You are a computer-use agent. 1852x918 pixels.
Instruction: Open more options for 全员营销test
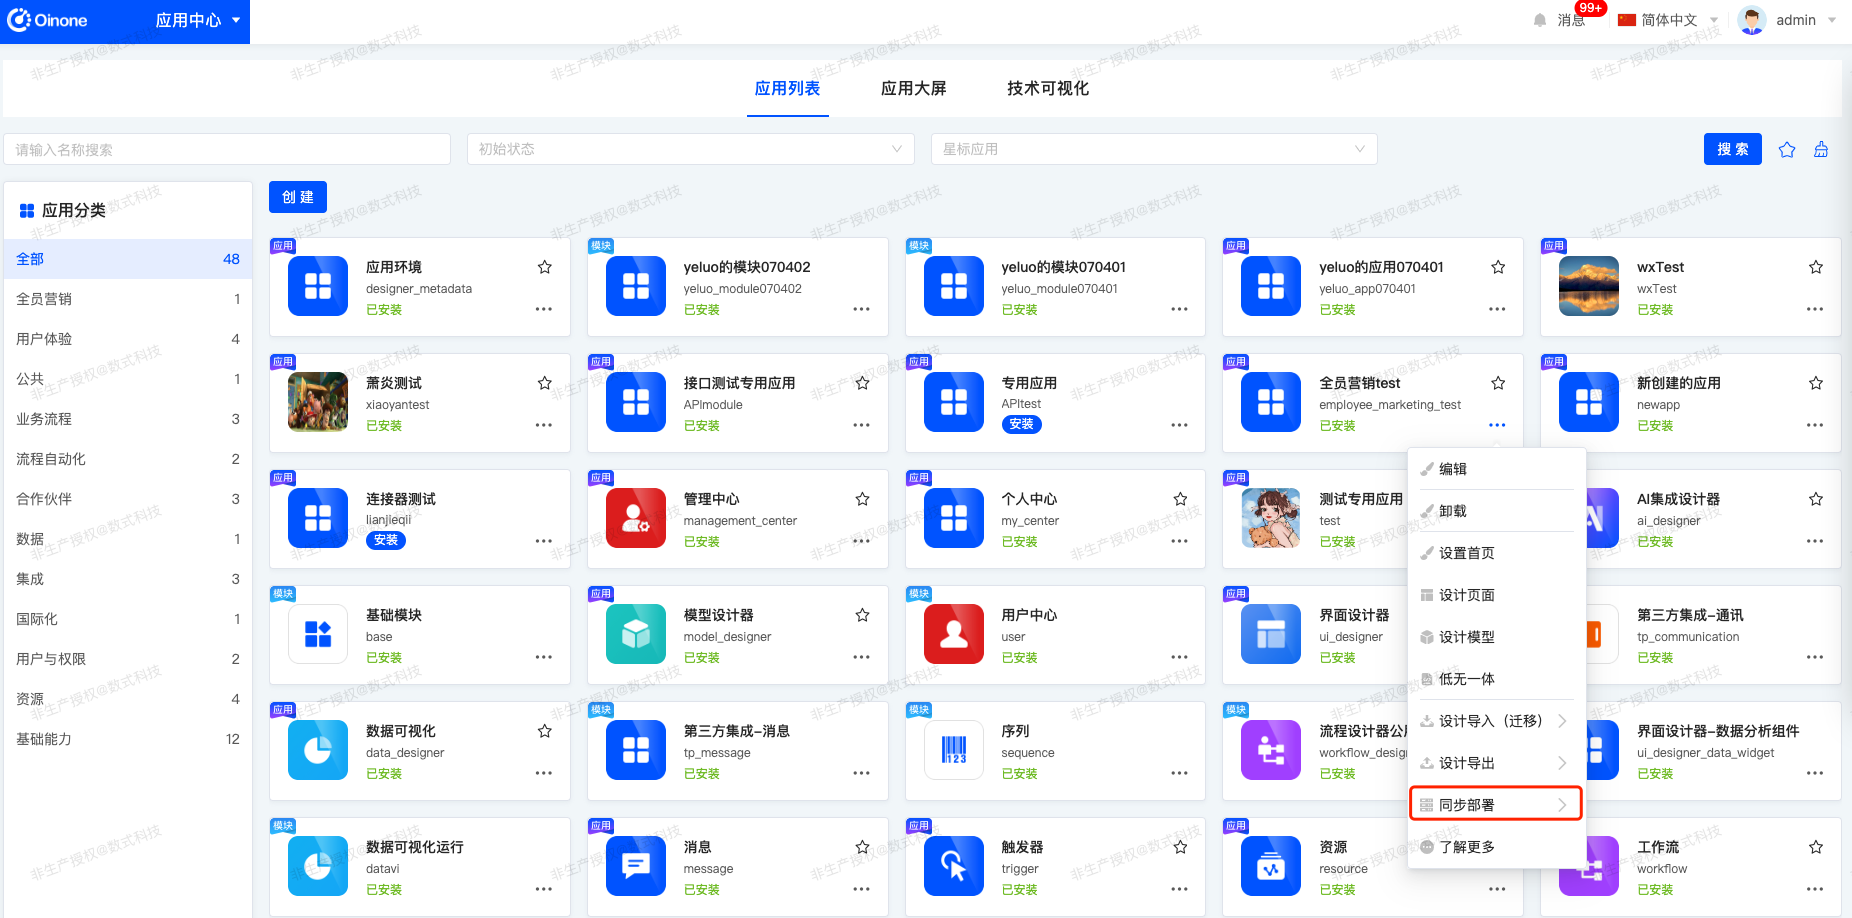[x=1497, y=425]
